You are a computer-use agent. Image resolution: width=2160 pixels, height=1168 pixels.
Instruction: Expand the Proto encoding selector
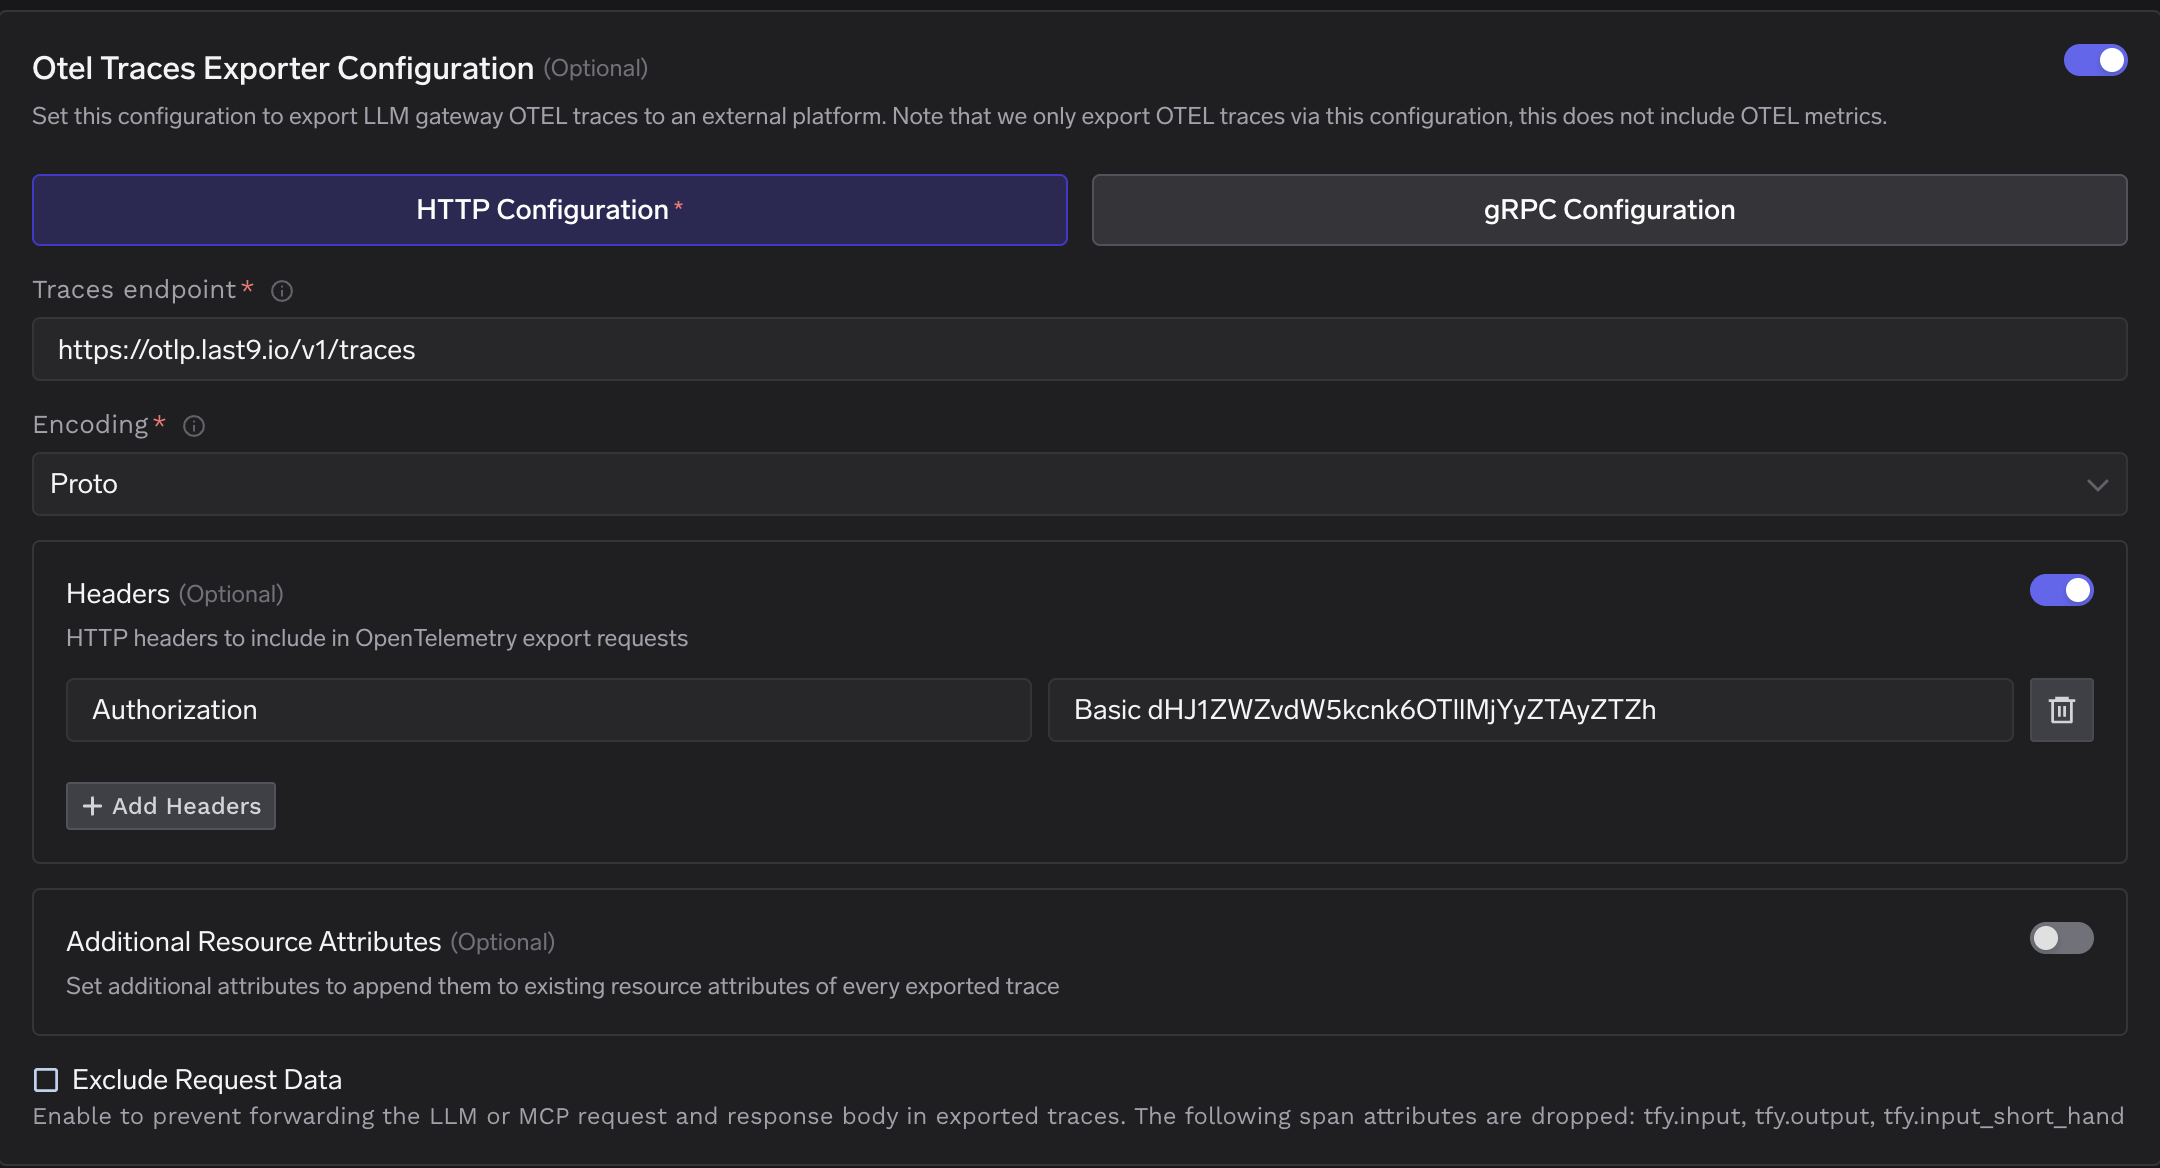point(1080,484)
